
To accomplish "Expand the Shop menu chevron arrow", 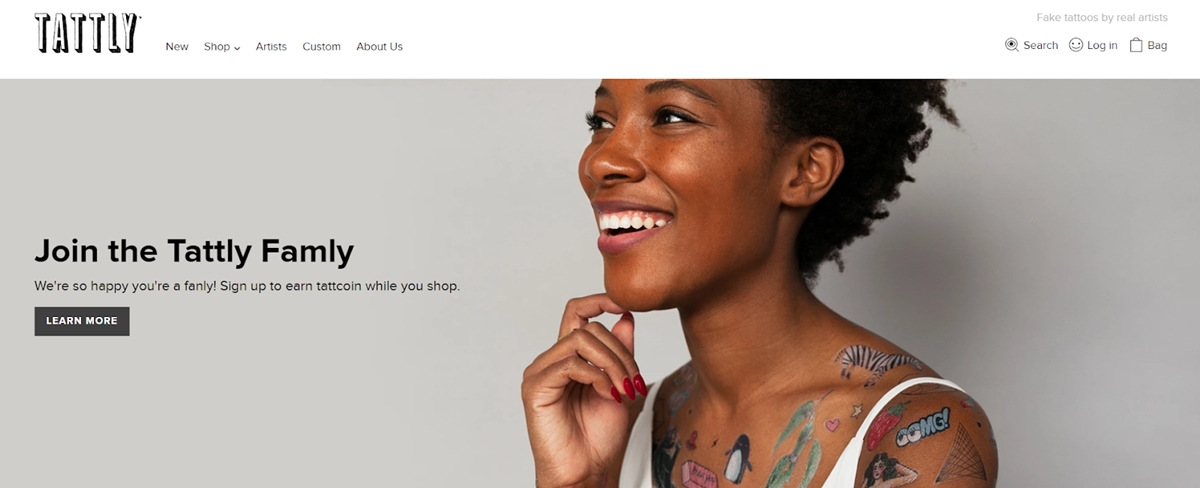I will 237,48.
